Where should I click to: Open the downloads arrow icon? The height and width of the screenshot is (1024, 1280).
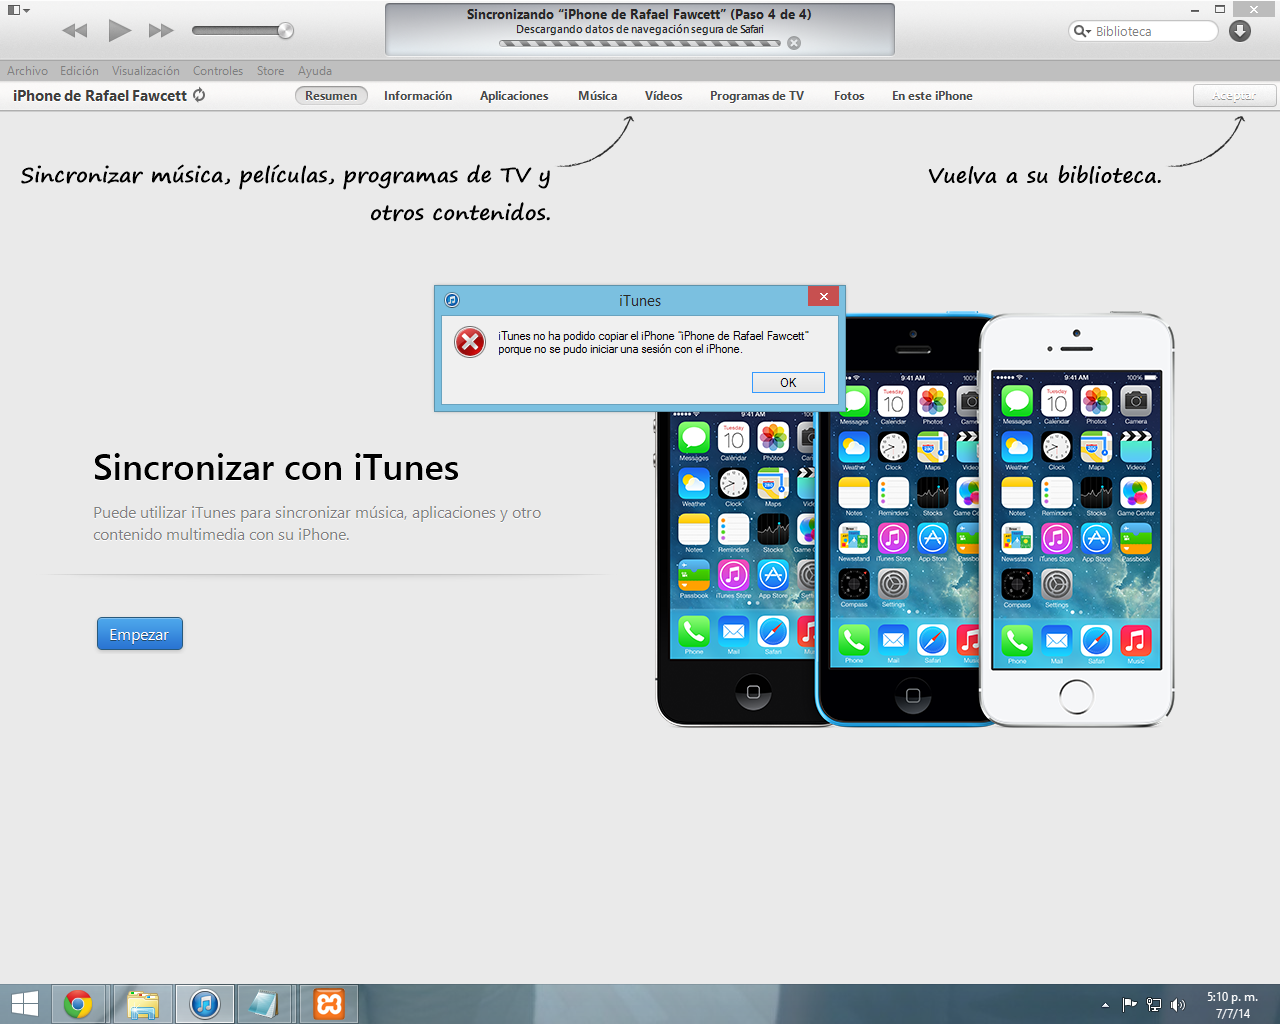[x=1240, y=31]
